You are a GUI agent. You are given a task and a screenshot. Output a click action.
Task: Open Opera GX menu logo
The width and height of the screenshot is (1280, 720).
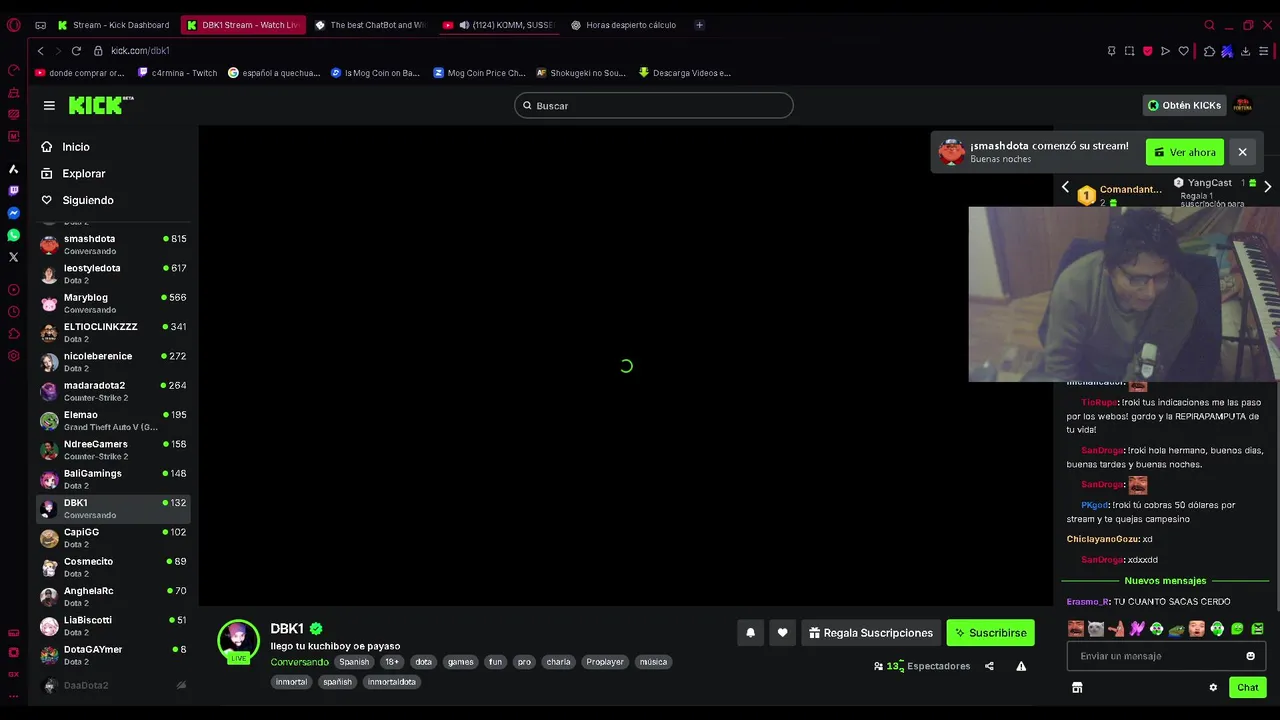13,25
